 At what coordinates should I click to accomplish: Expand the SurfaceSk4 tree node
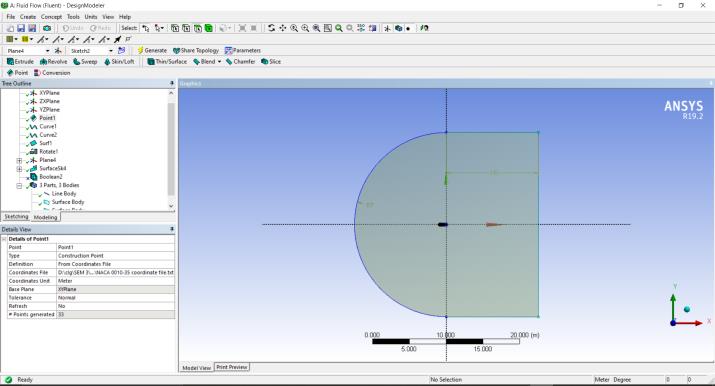[x=19, y=169]
